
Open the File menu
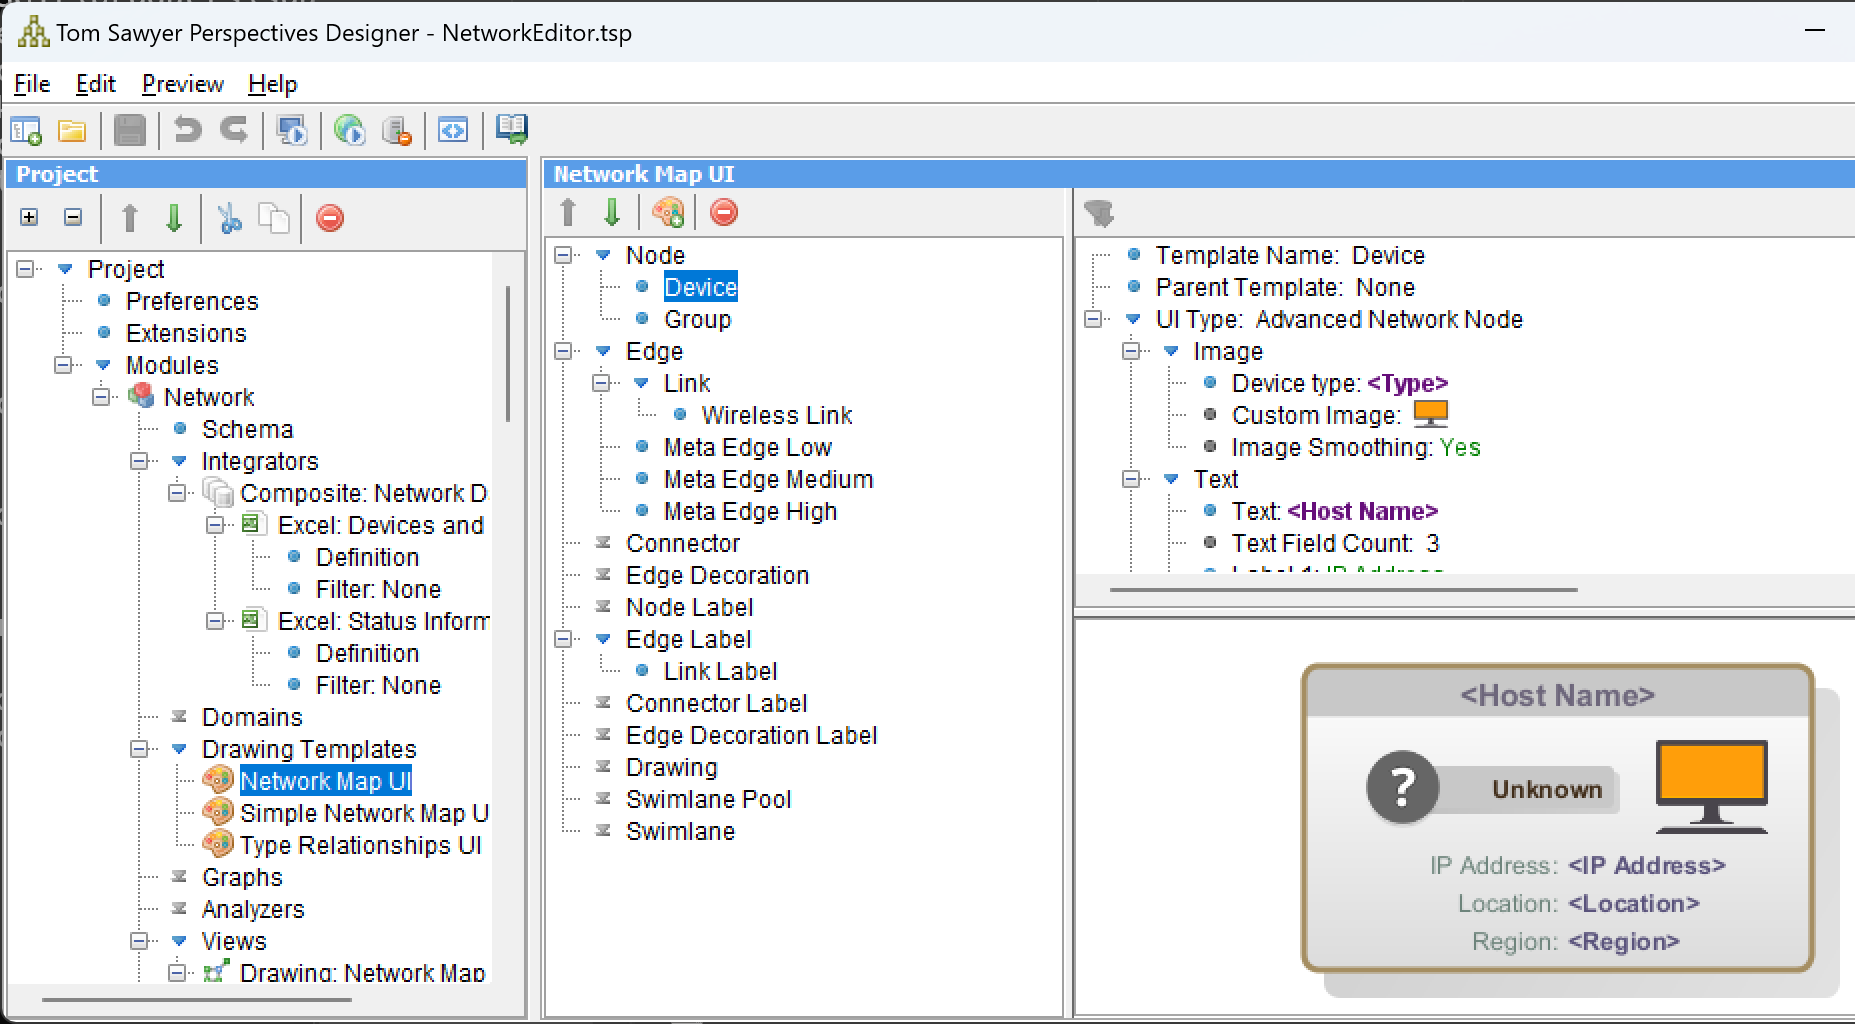click(32, 84)
